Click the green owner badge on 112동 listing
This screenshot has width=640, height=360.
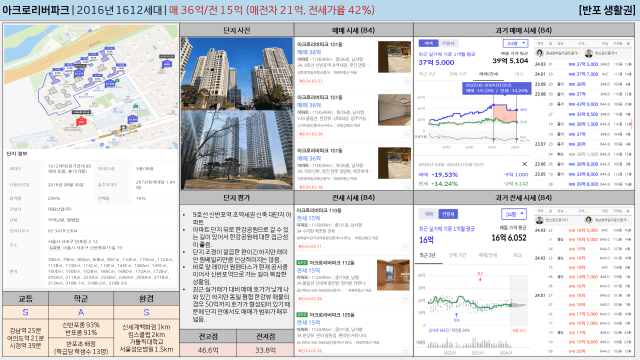(302, 262)
